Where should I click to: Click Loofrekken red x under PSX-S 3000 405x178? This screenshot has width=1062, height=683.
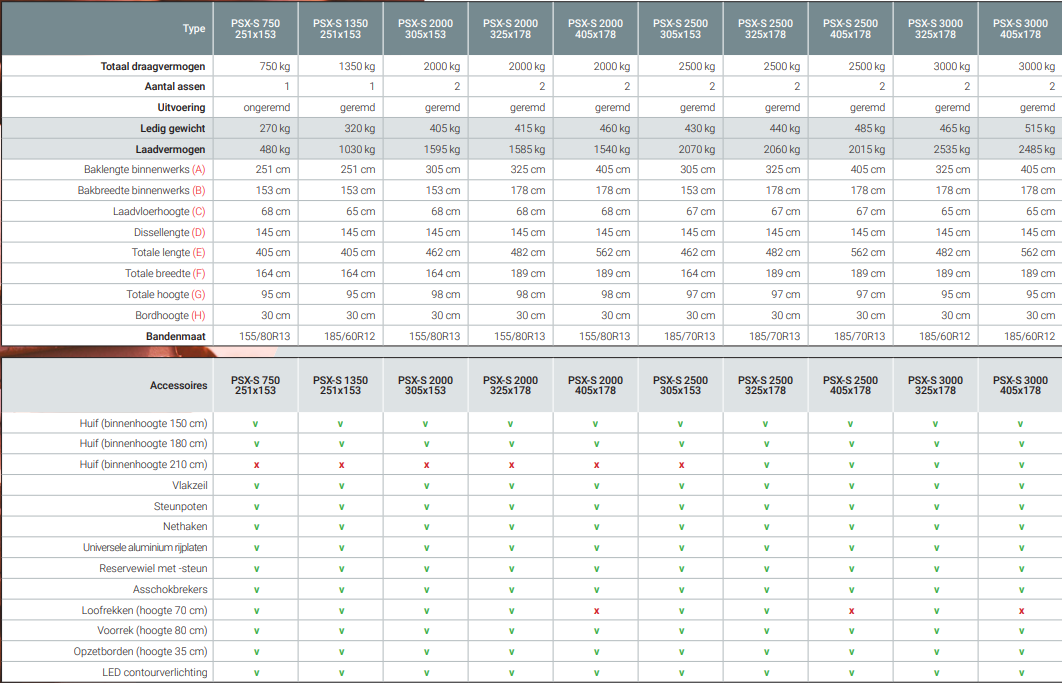[x=1021, y=610]
